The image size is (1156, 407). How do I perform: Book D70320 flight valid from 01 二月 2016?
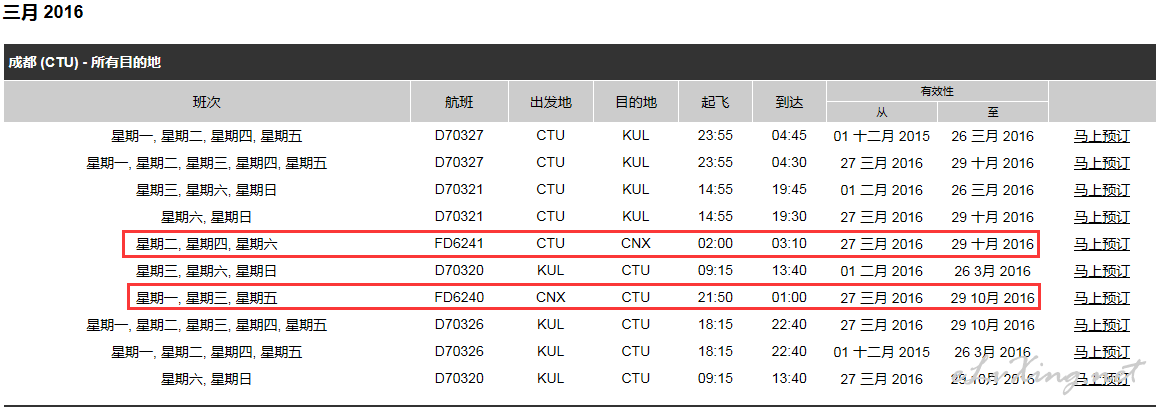pyautogui.click(x=1101, y=271)
